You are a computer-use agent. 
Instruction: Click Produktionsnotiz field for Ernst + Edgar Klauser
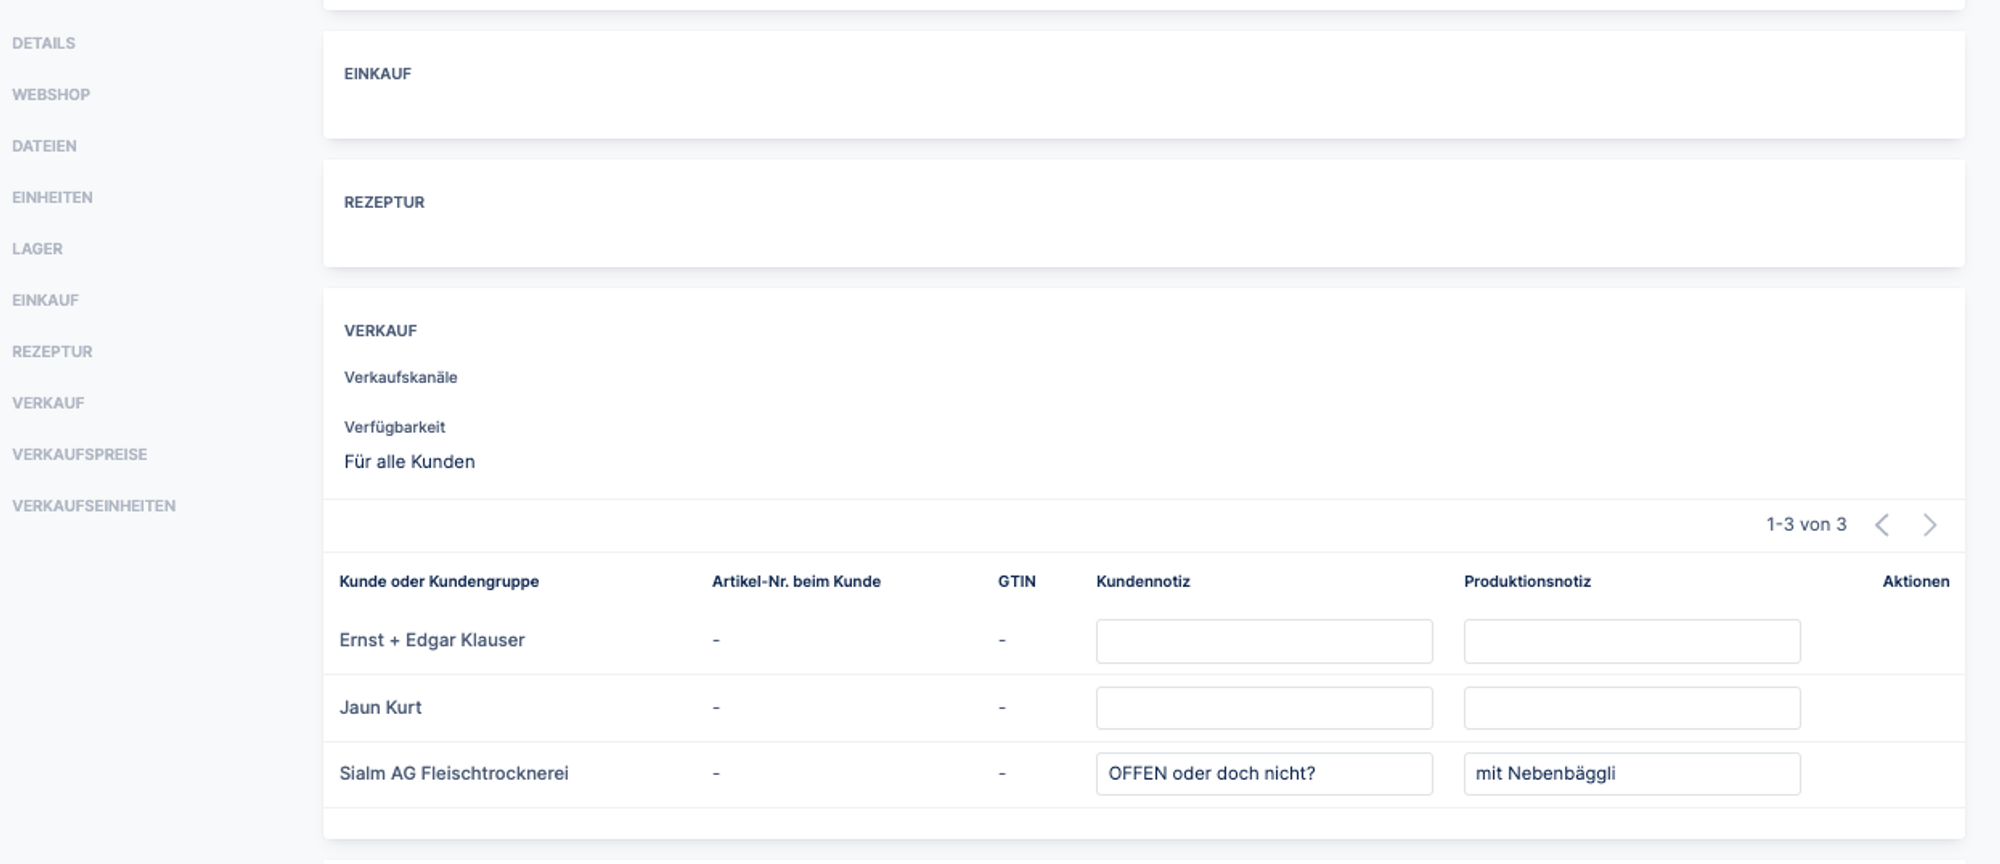[x=1631, y=641]
